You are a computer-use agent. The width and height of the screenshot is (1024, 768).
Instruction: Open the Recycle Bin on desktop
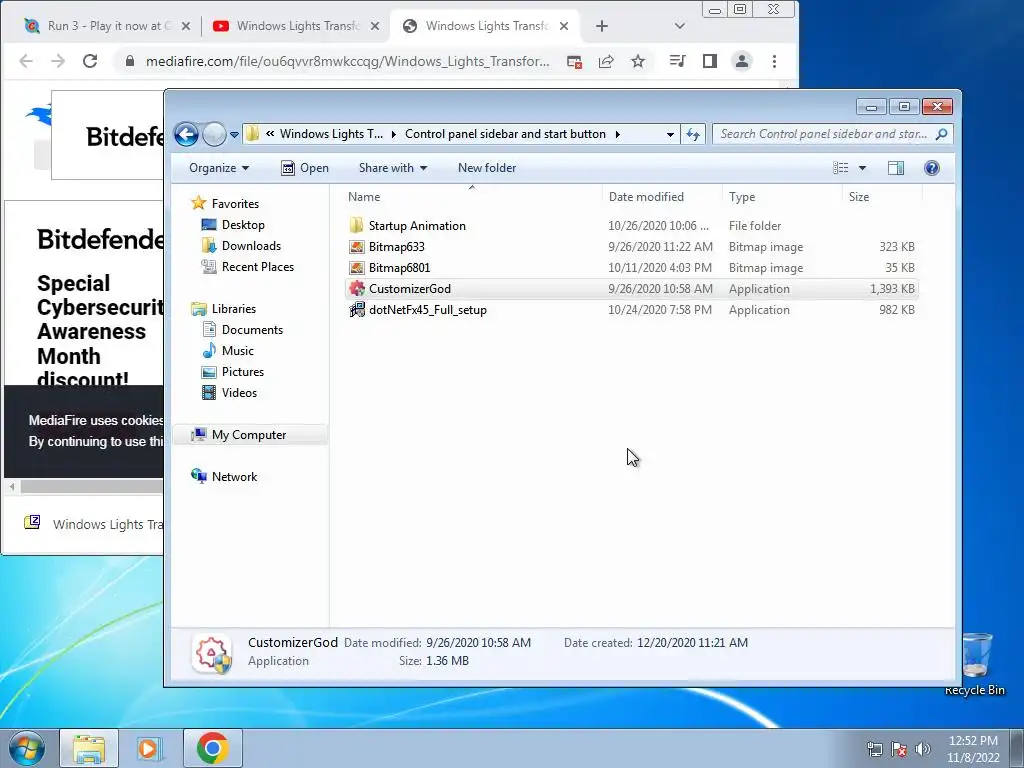[975, 664]
